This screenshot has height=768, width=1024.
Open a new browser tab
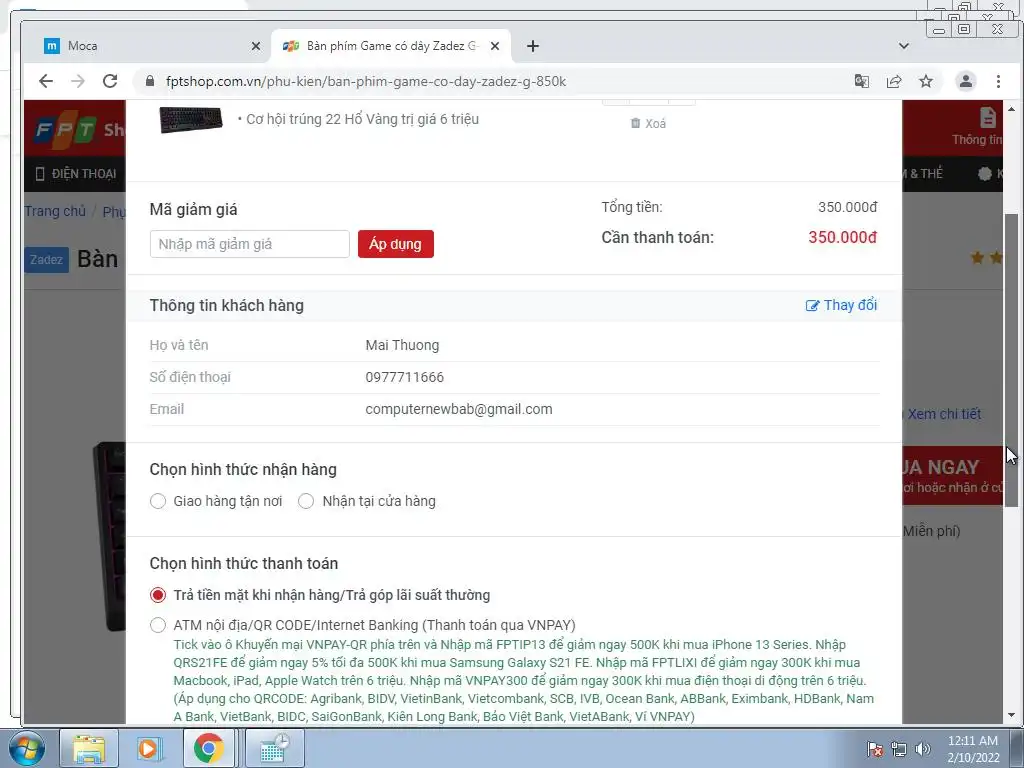coord(533,46)
